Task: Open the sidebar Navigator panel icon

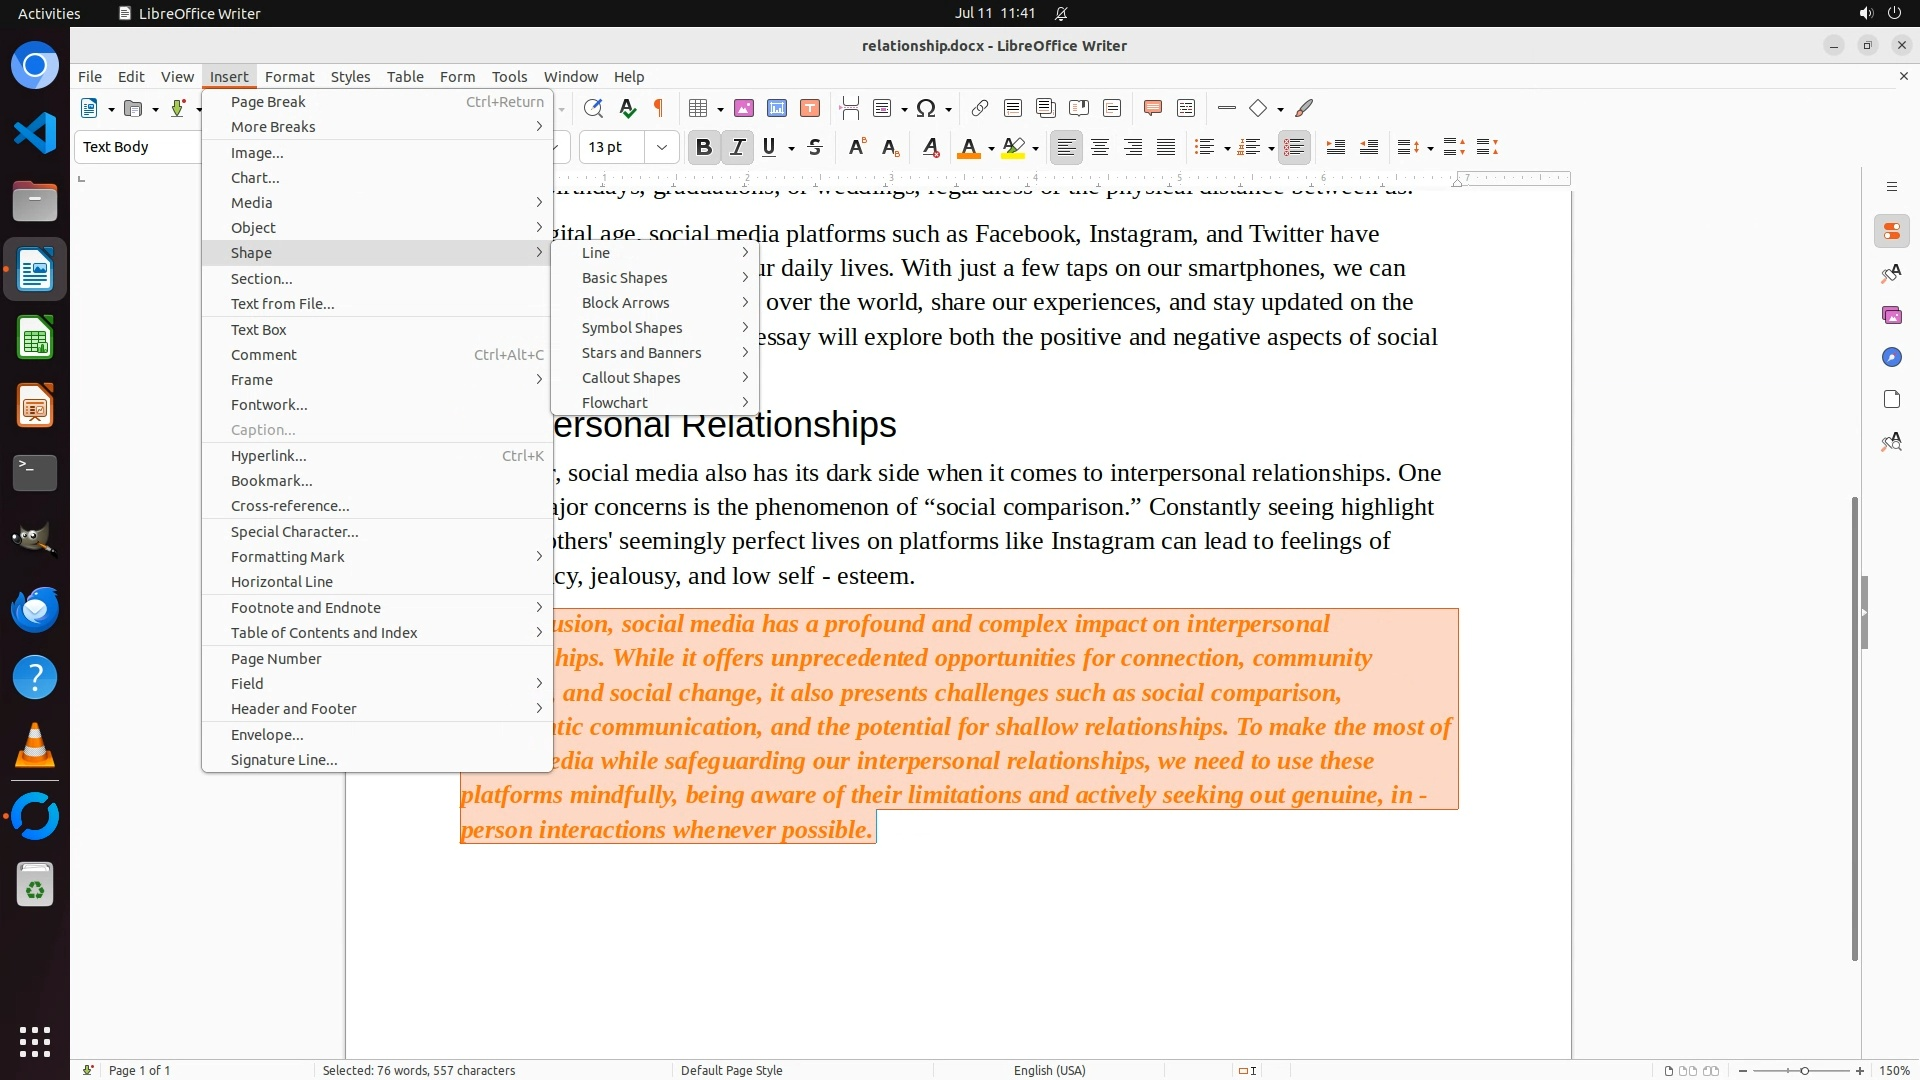Action: [1891, 357]
